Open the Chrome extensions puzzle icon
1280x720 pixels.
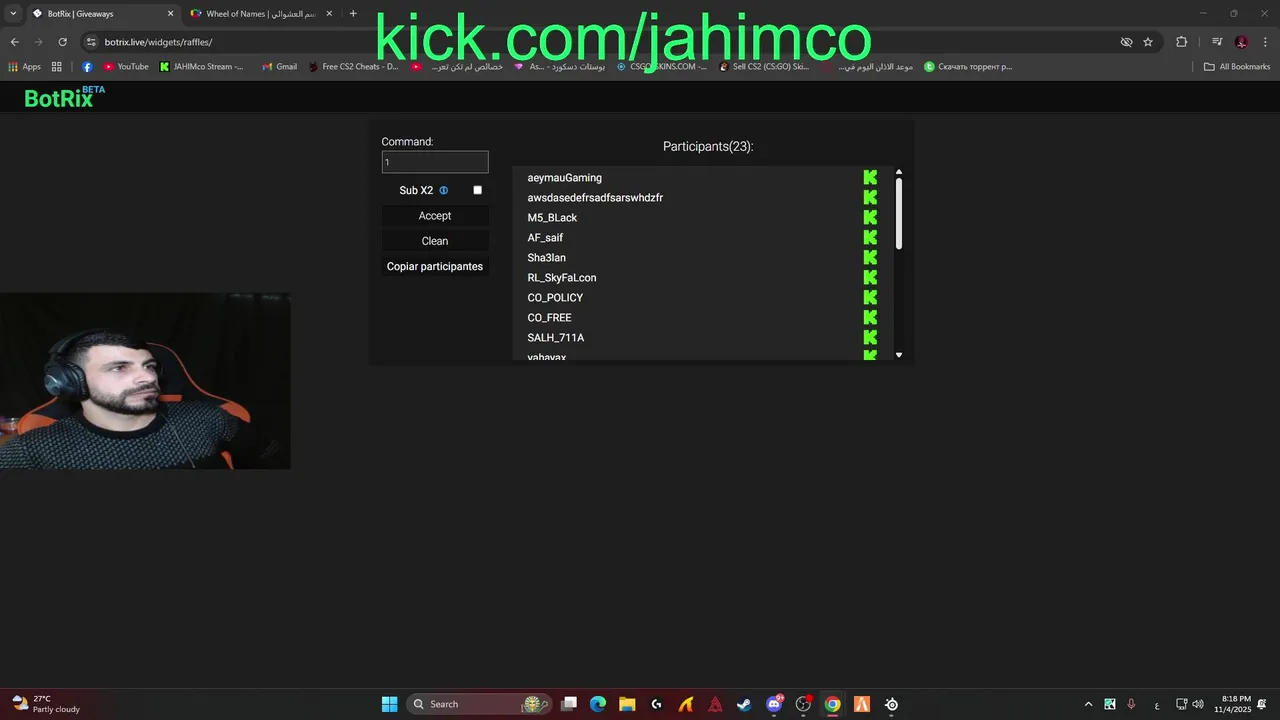tap(1182, 42)
